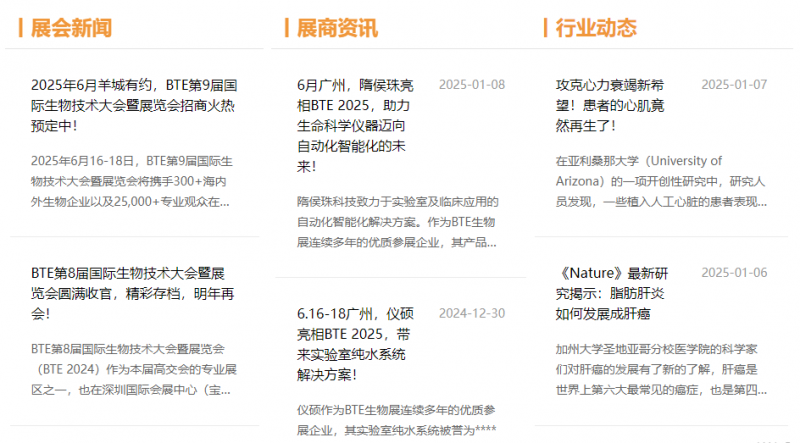The height and width of the screenshot is (443, 800).
Task: Open the 展商资讯 section heading
Action: [337, 28]
